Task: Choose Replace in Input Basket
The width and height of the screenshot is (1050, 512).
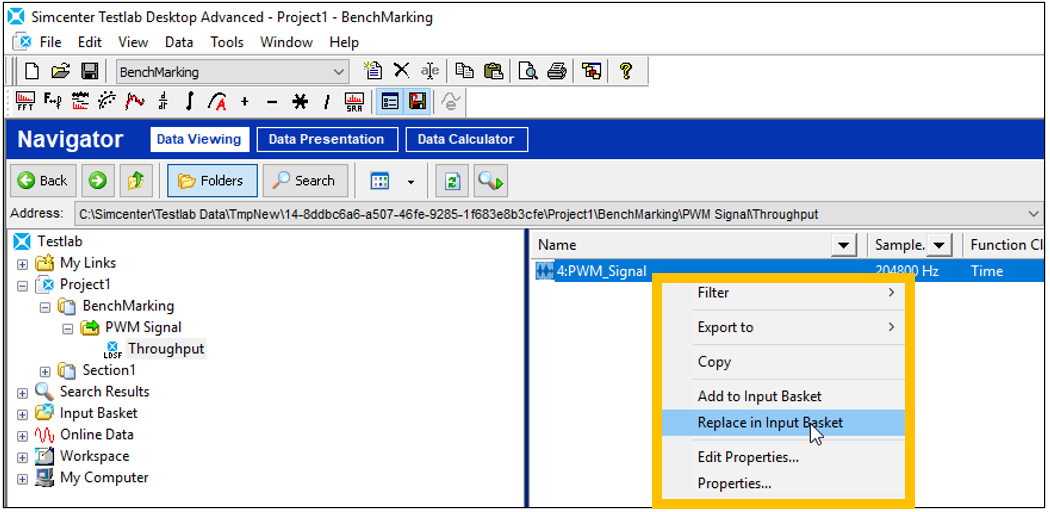Action: click(783, 422)
